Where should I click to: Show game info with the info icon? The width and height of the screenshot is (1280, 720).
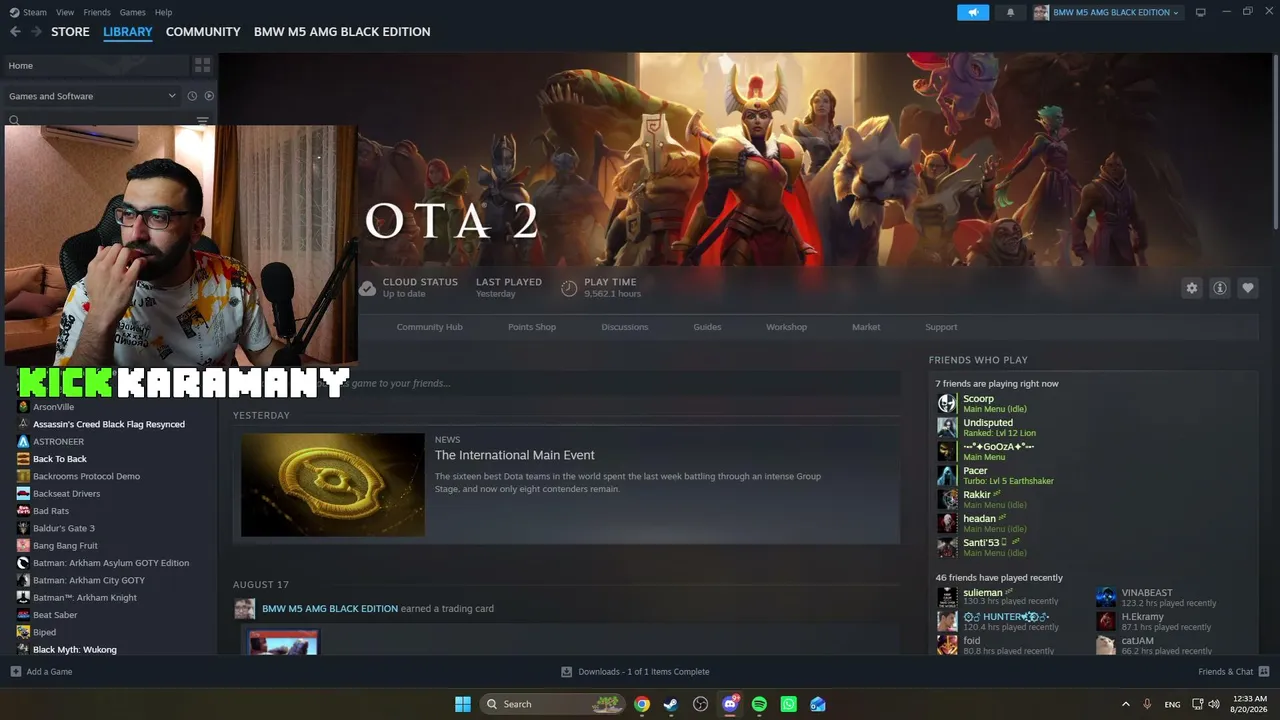tap(1219, 288)
